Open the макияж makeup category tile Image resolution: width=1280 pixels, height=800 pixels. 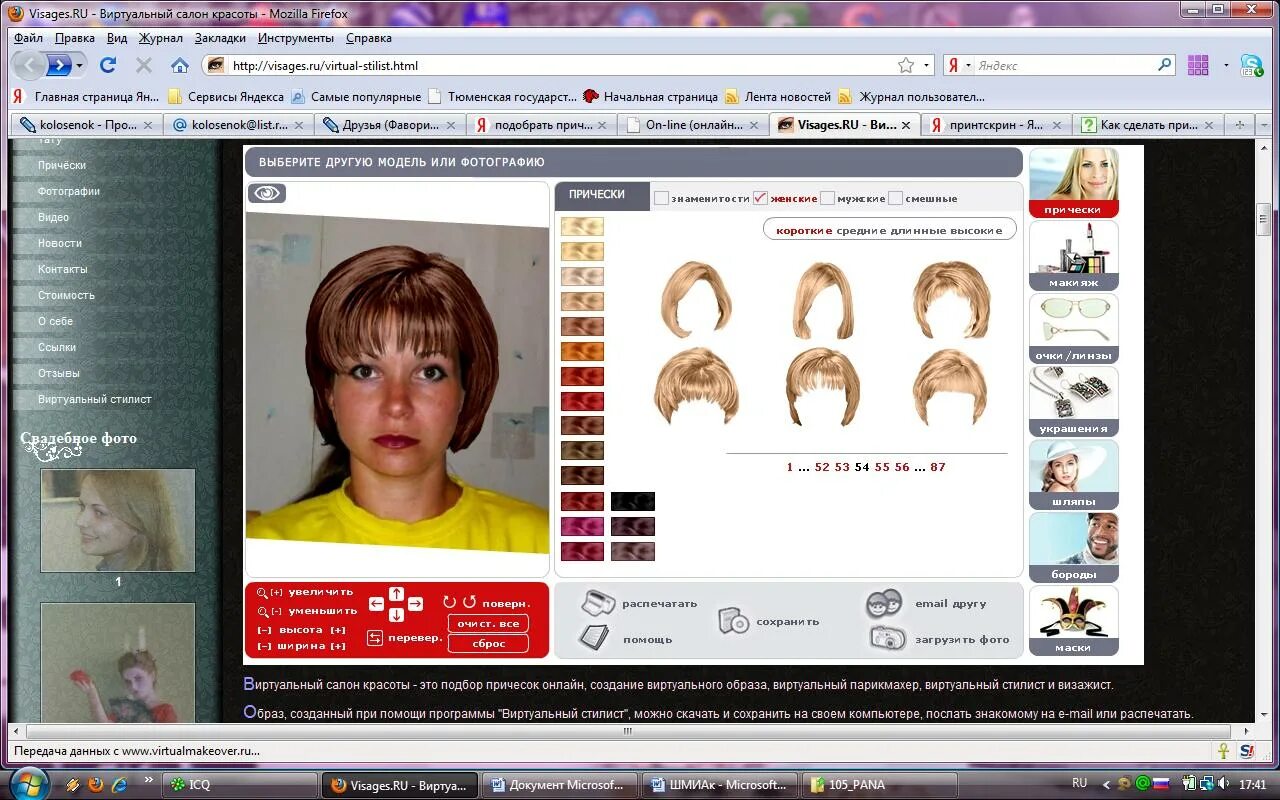(x=1073, y=256)
